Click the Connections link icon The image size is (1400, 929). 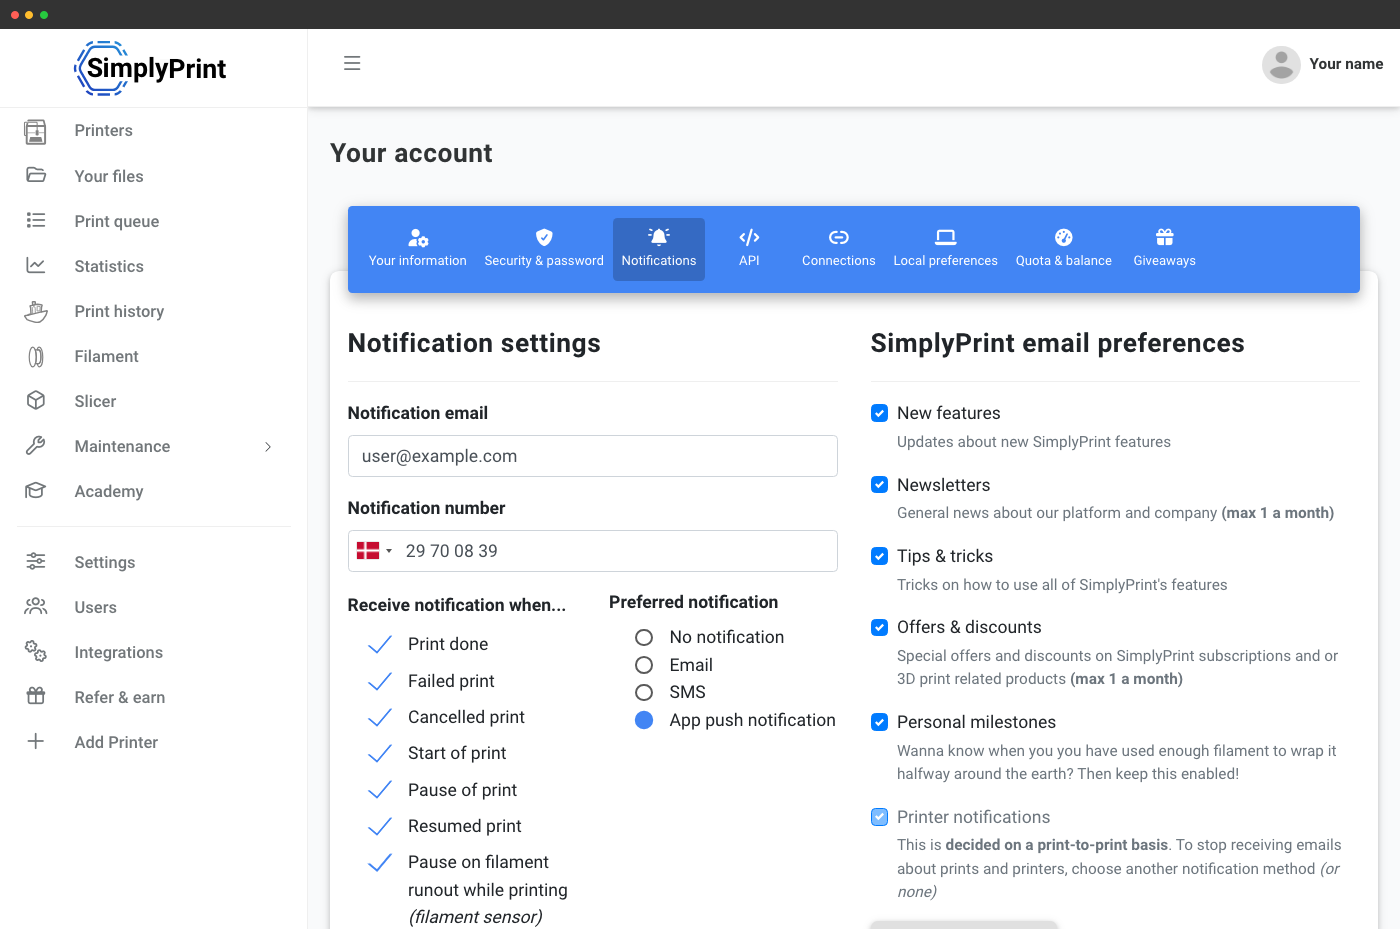839,237
